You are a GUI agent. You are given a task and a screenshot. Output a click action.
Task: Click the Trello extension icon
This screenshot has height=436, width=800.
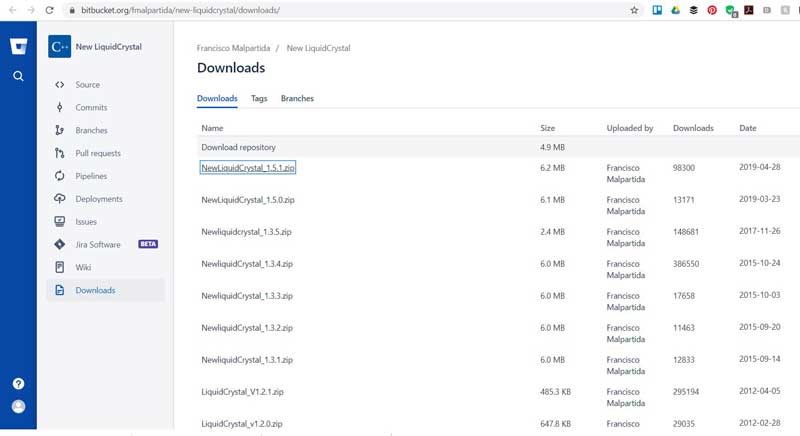657,10
